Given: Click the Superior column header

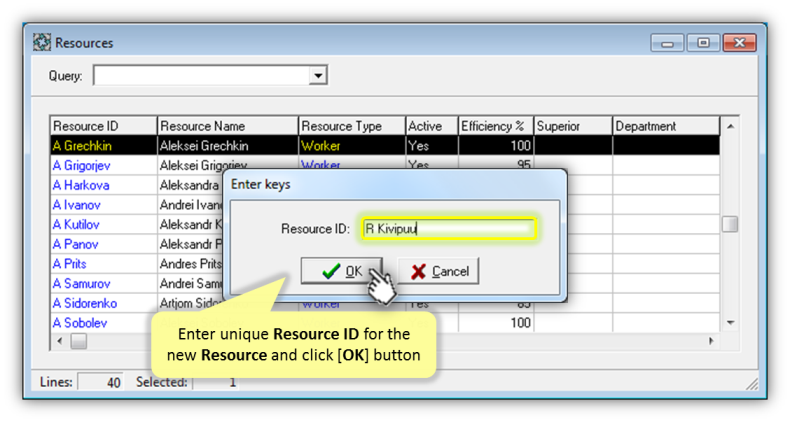Looking at the screenshot, I should 572,126.
